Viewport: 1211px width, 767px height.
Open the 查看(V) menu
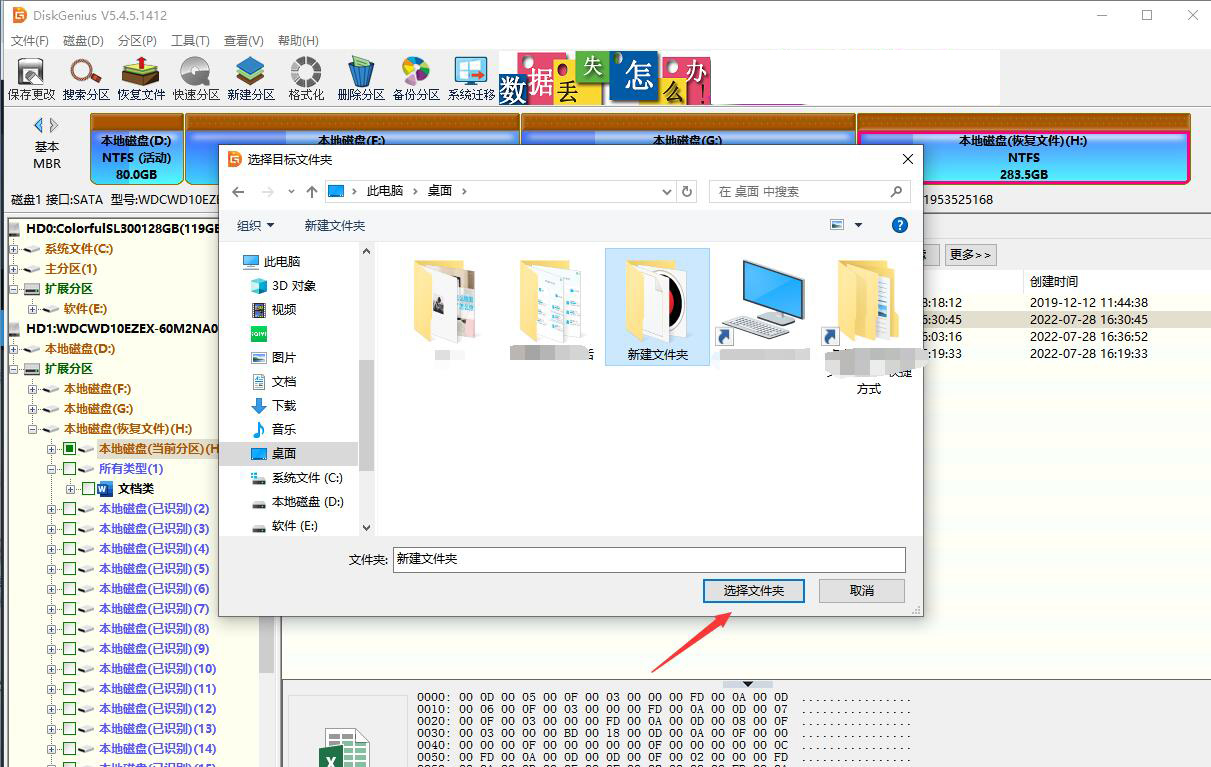(x=243, y=41)
